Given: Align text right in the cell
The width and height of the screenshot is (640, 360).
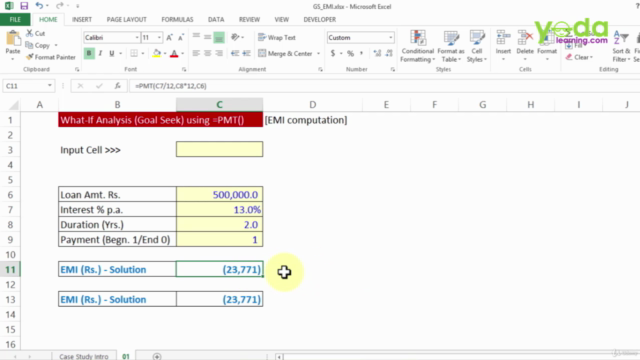Looking at the screenshot, I should (219, 53).
